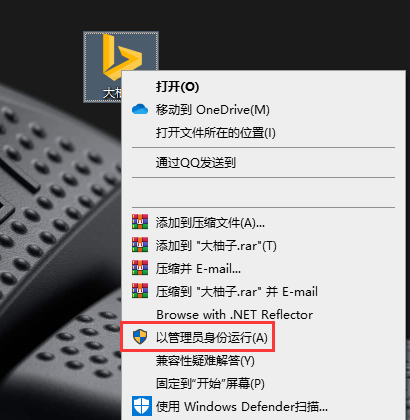The height and width of the screenshot is (420, 410).
Task: Click the Windows Defender shield icon
Action: coord(142,406)
